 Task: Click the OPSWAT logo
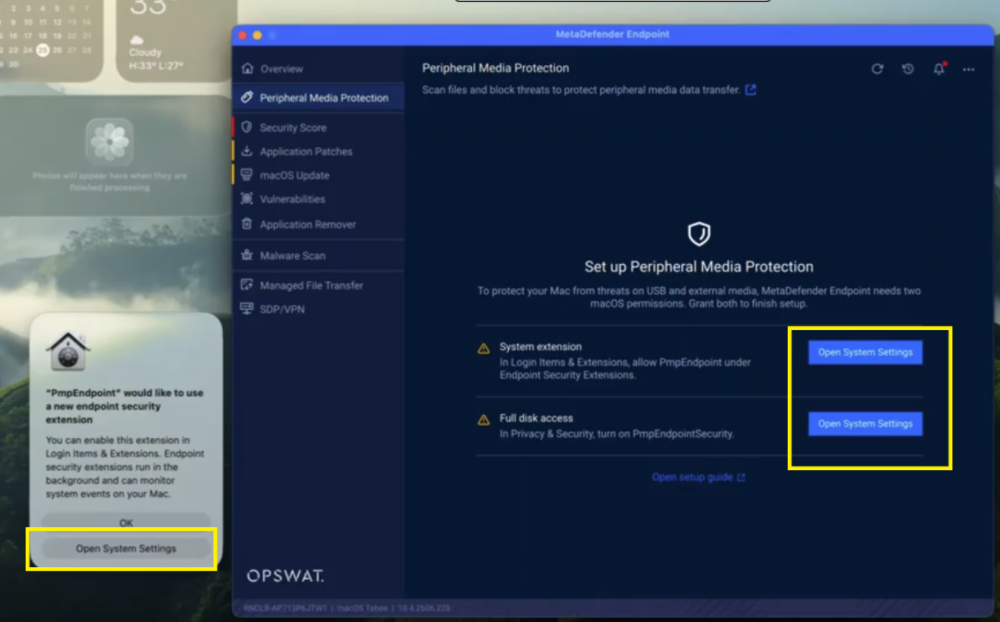coord(285,576)
